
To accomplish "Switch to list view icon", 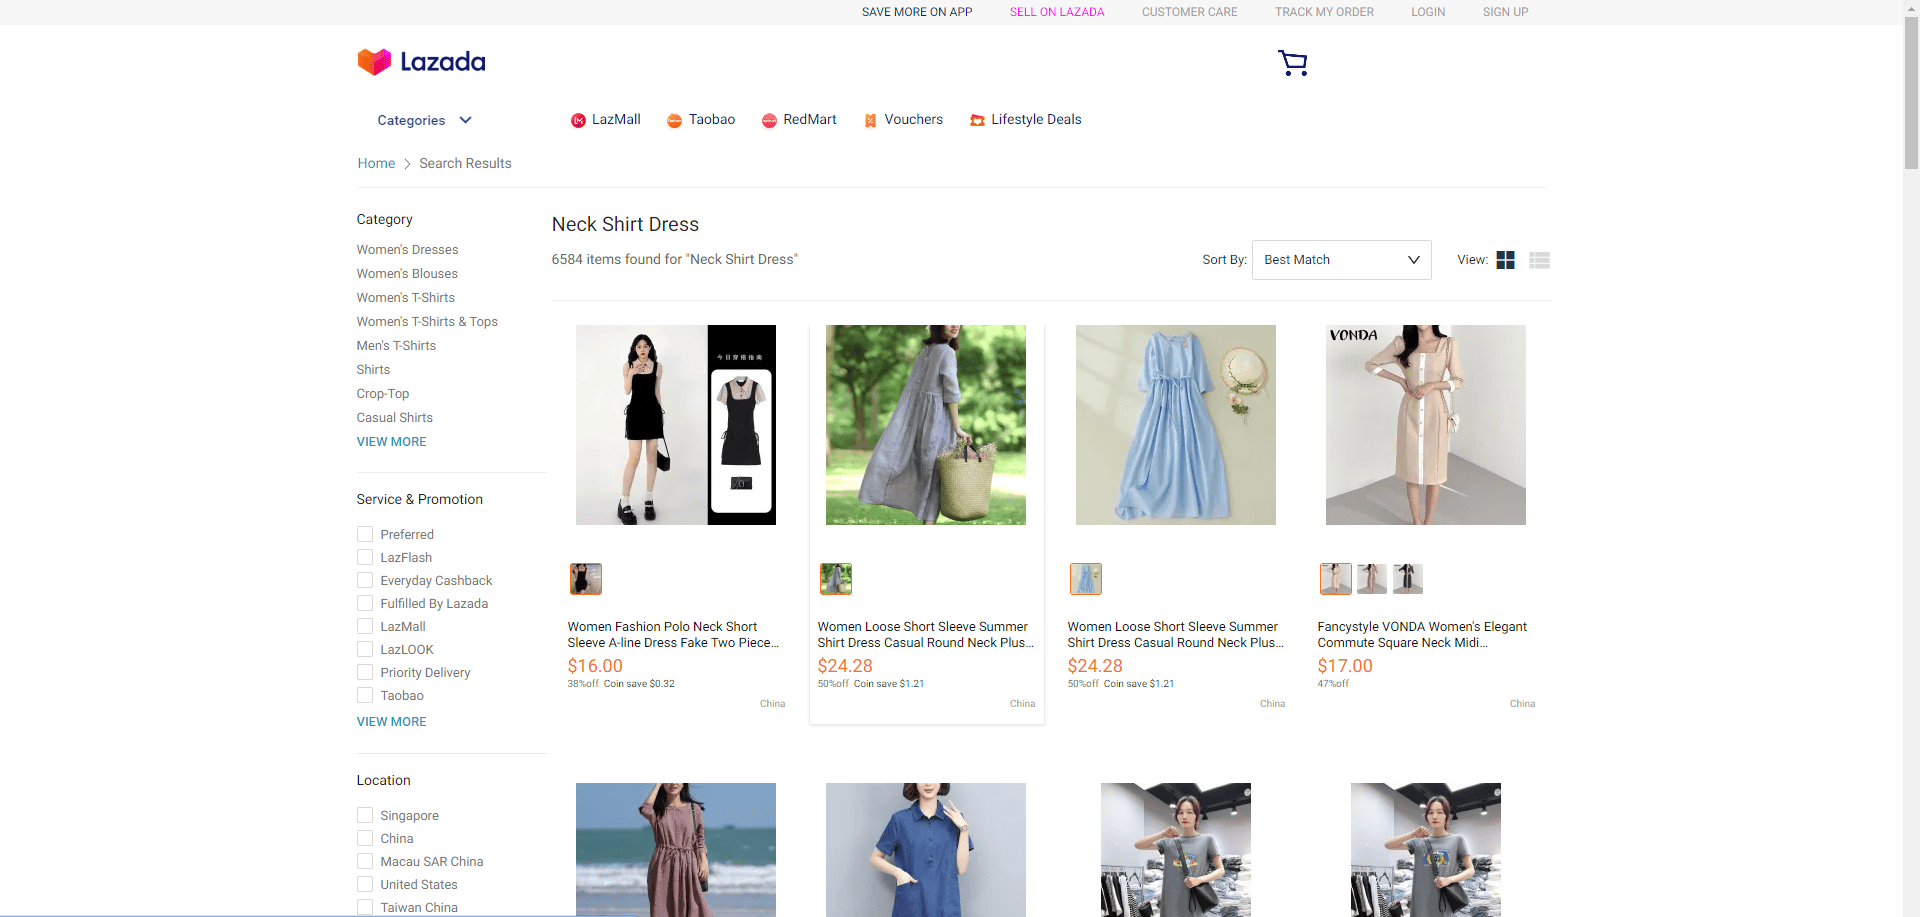I will pyautogui.click(x=1539, y=260).
